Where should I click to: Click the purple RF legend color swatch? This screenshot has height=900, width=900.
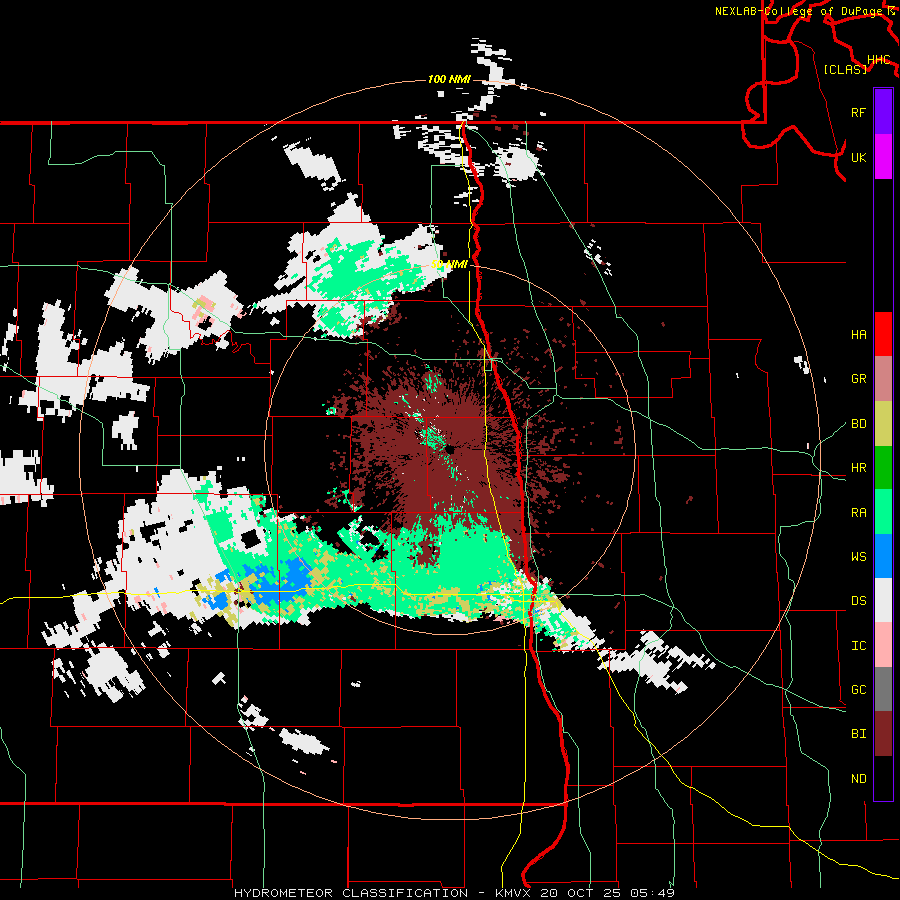[883, 112]
